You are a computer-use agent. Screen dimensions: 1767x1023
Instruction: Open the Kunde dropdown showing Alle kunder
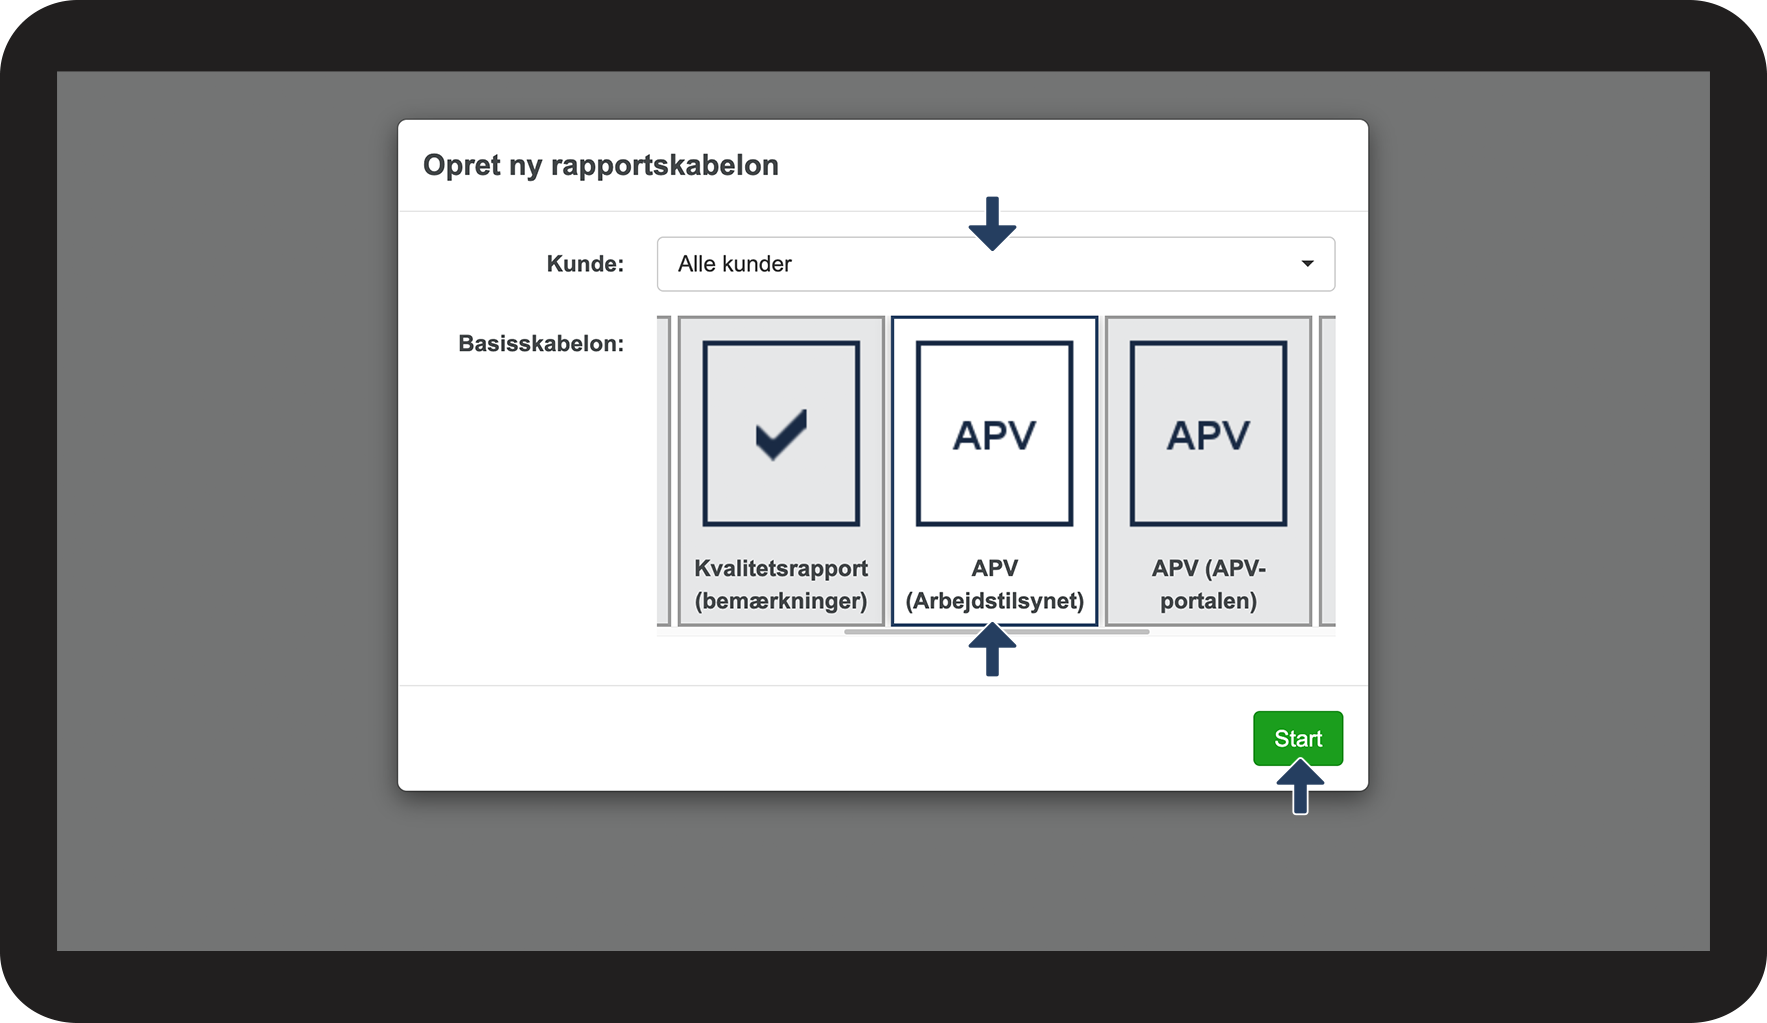pyautogui.click(x=995, y=264)
